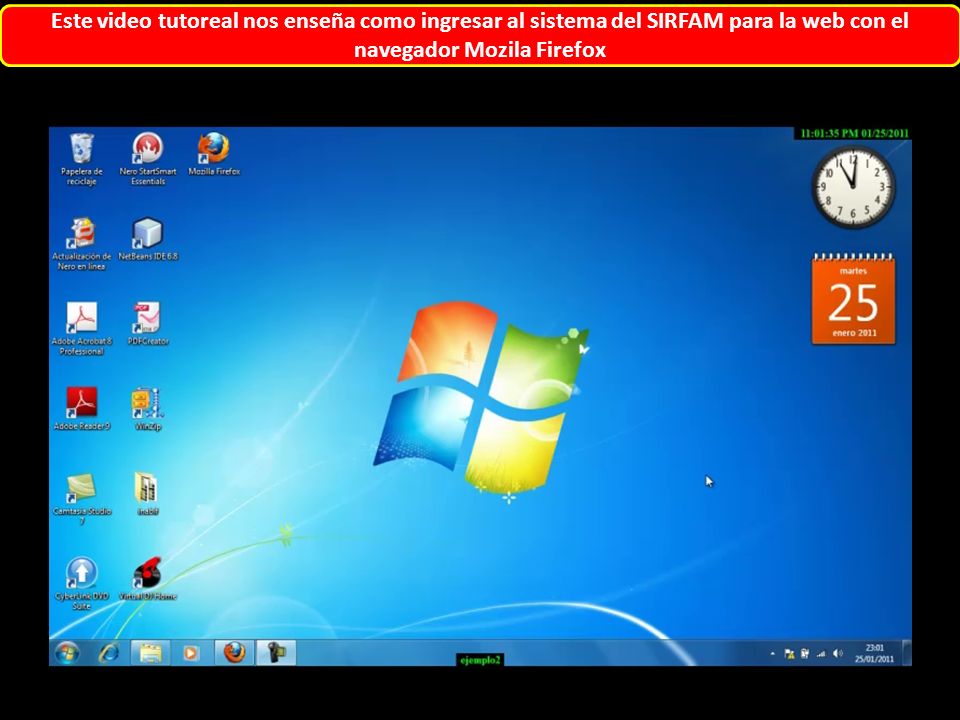This screenshot has height=720, width=960.
Task: Select the WinZip desktop icon
Action: (148, 408)
